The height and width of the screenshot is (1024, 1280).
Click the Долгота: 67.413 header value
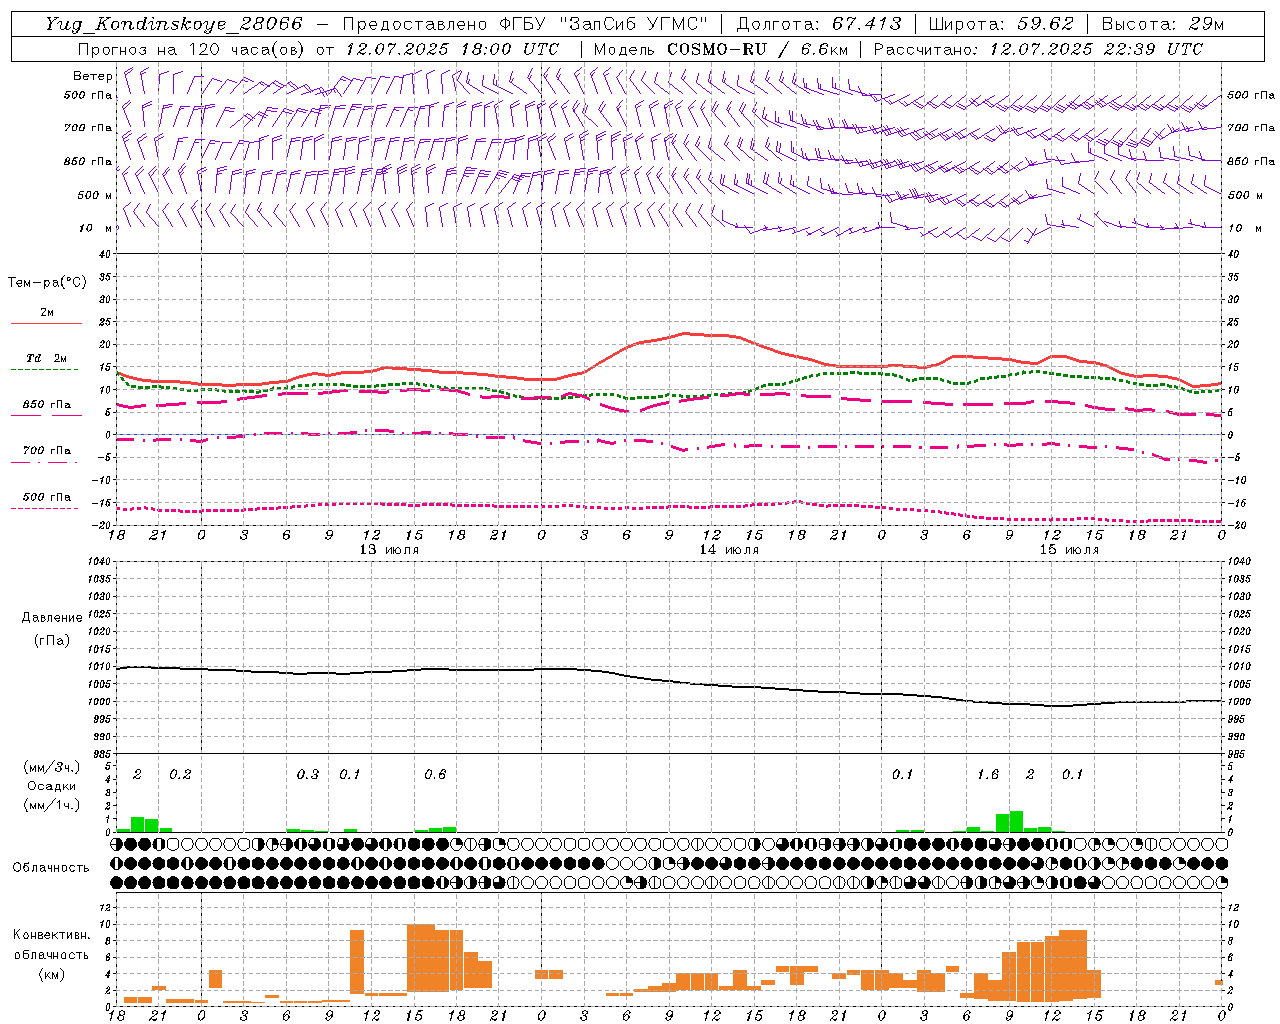(819, 24)
